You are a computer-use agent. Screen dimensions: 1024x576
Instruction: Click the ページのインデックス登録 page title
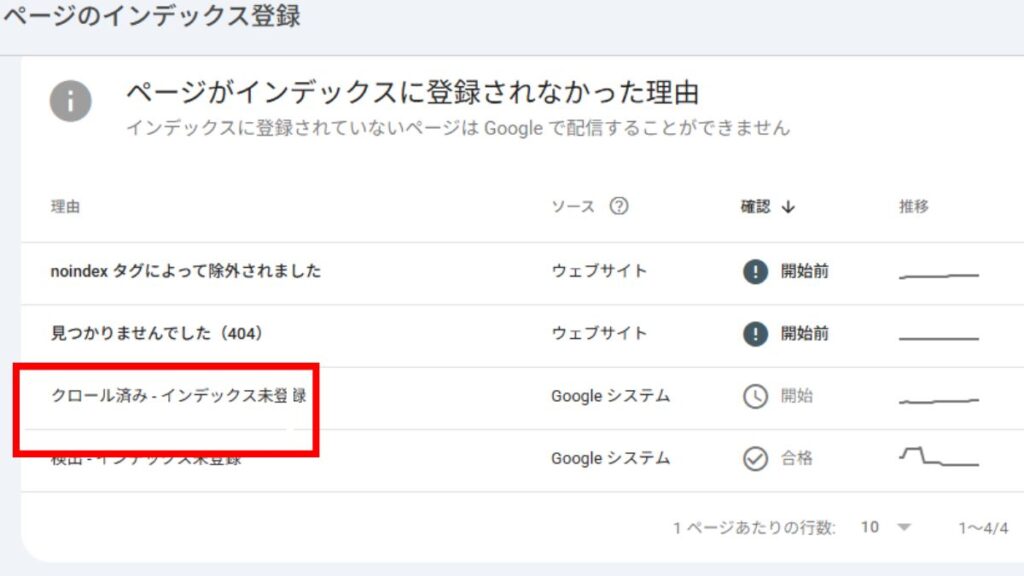(x=152, y=16)
